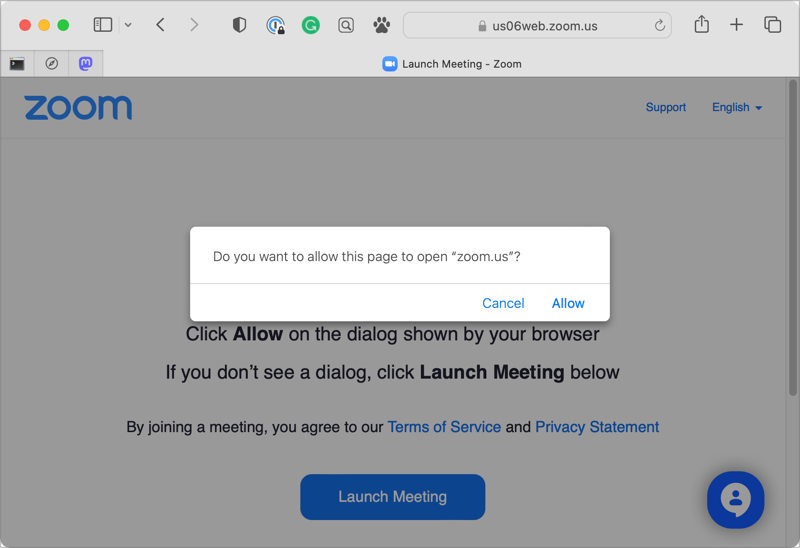Image resolution: width=800 pixels, height=548 pixels.
Task: Open the 1Password extension icon
Action: (275, 25)
